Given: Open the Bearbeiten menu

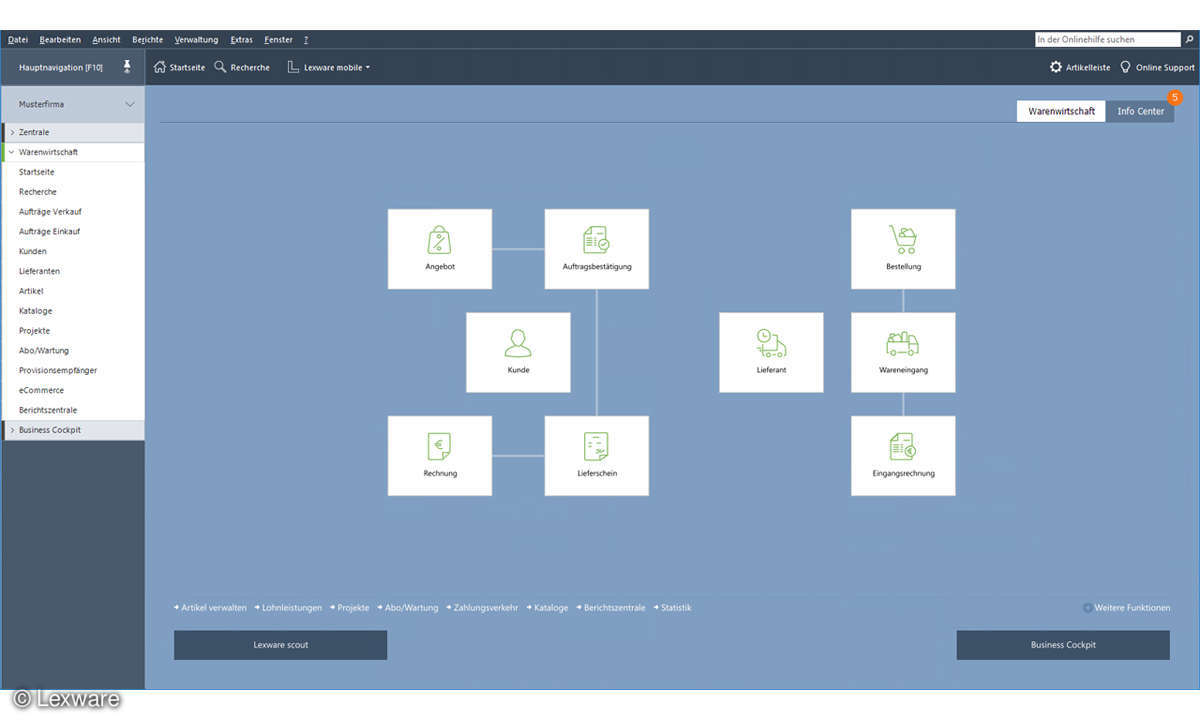Looking at the screenshot, I should tap(60, 40).
